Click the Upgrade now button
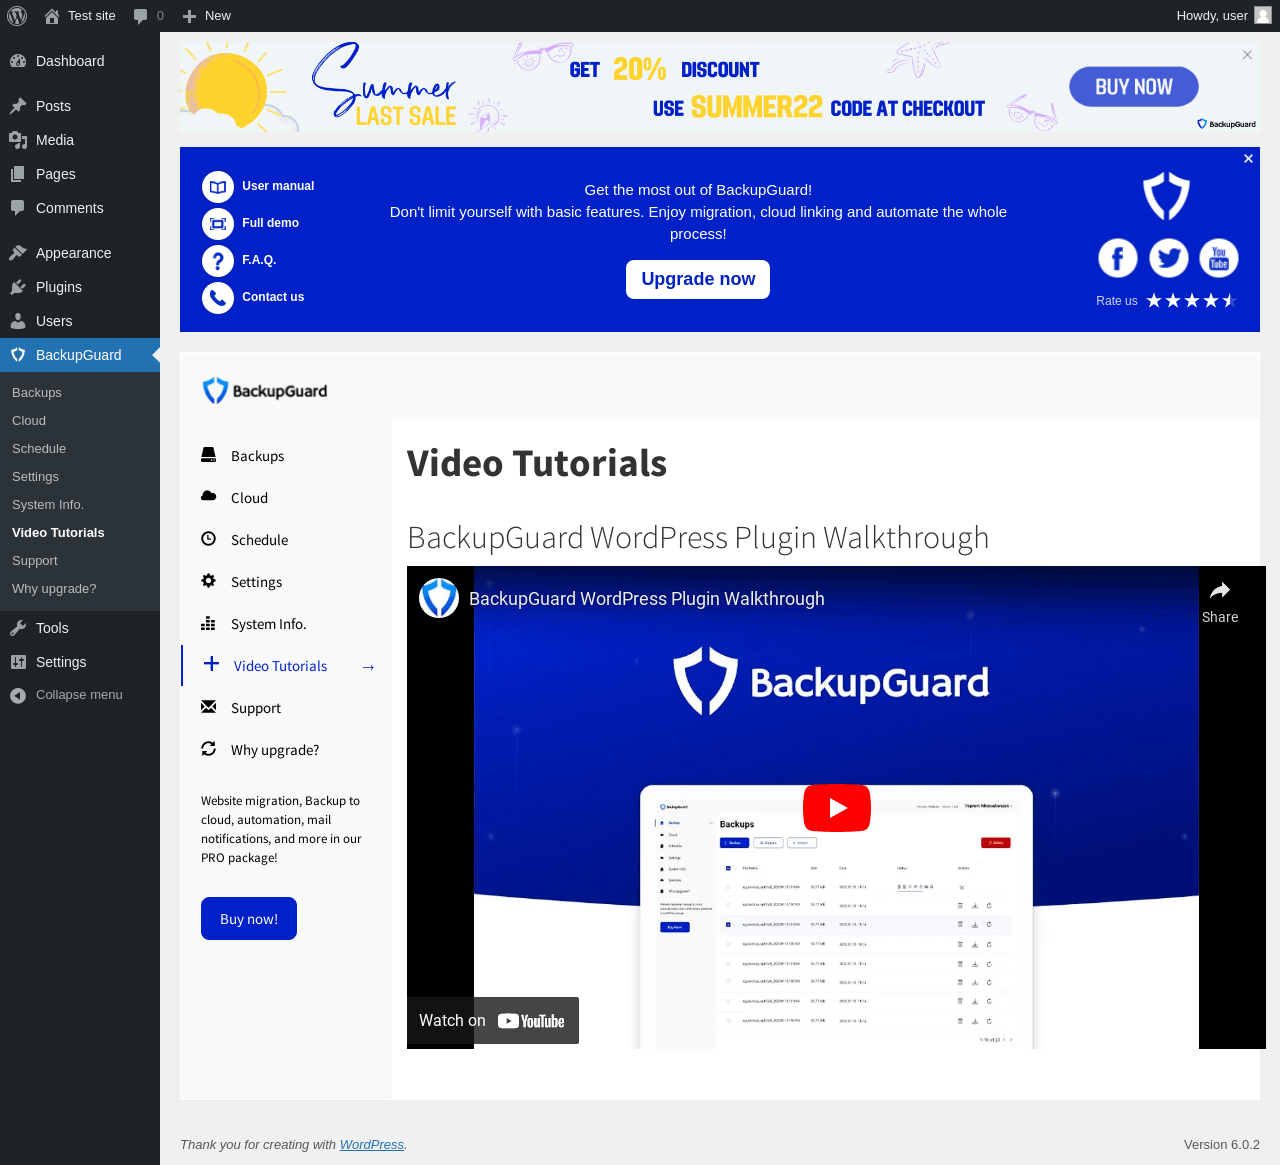Screen dimensions: 1280x1165 tap(698, 280)
